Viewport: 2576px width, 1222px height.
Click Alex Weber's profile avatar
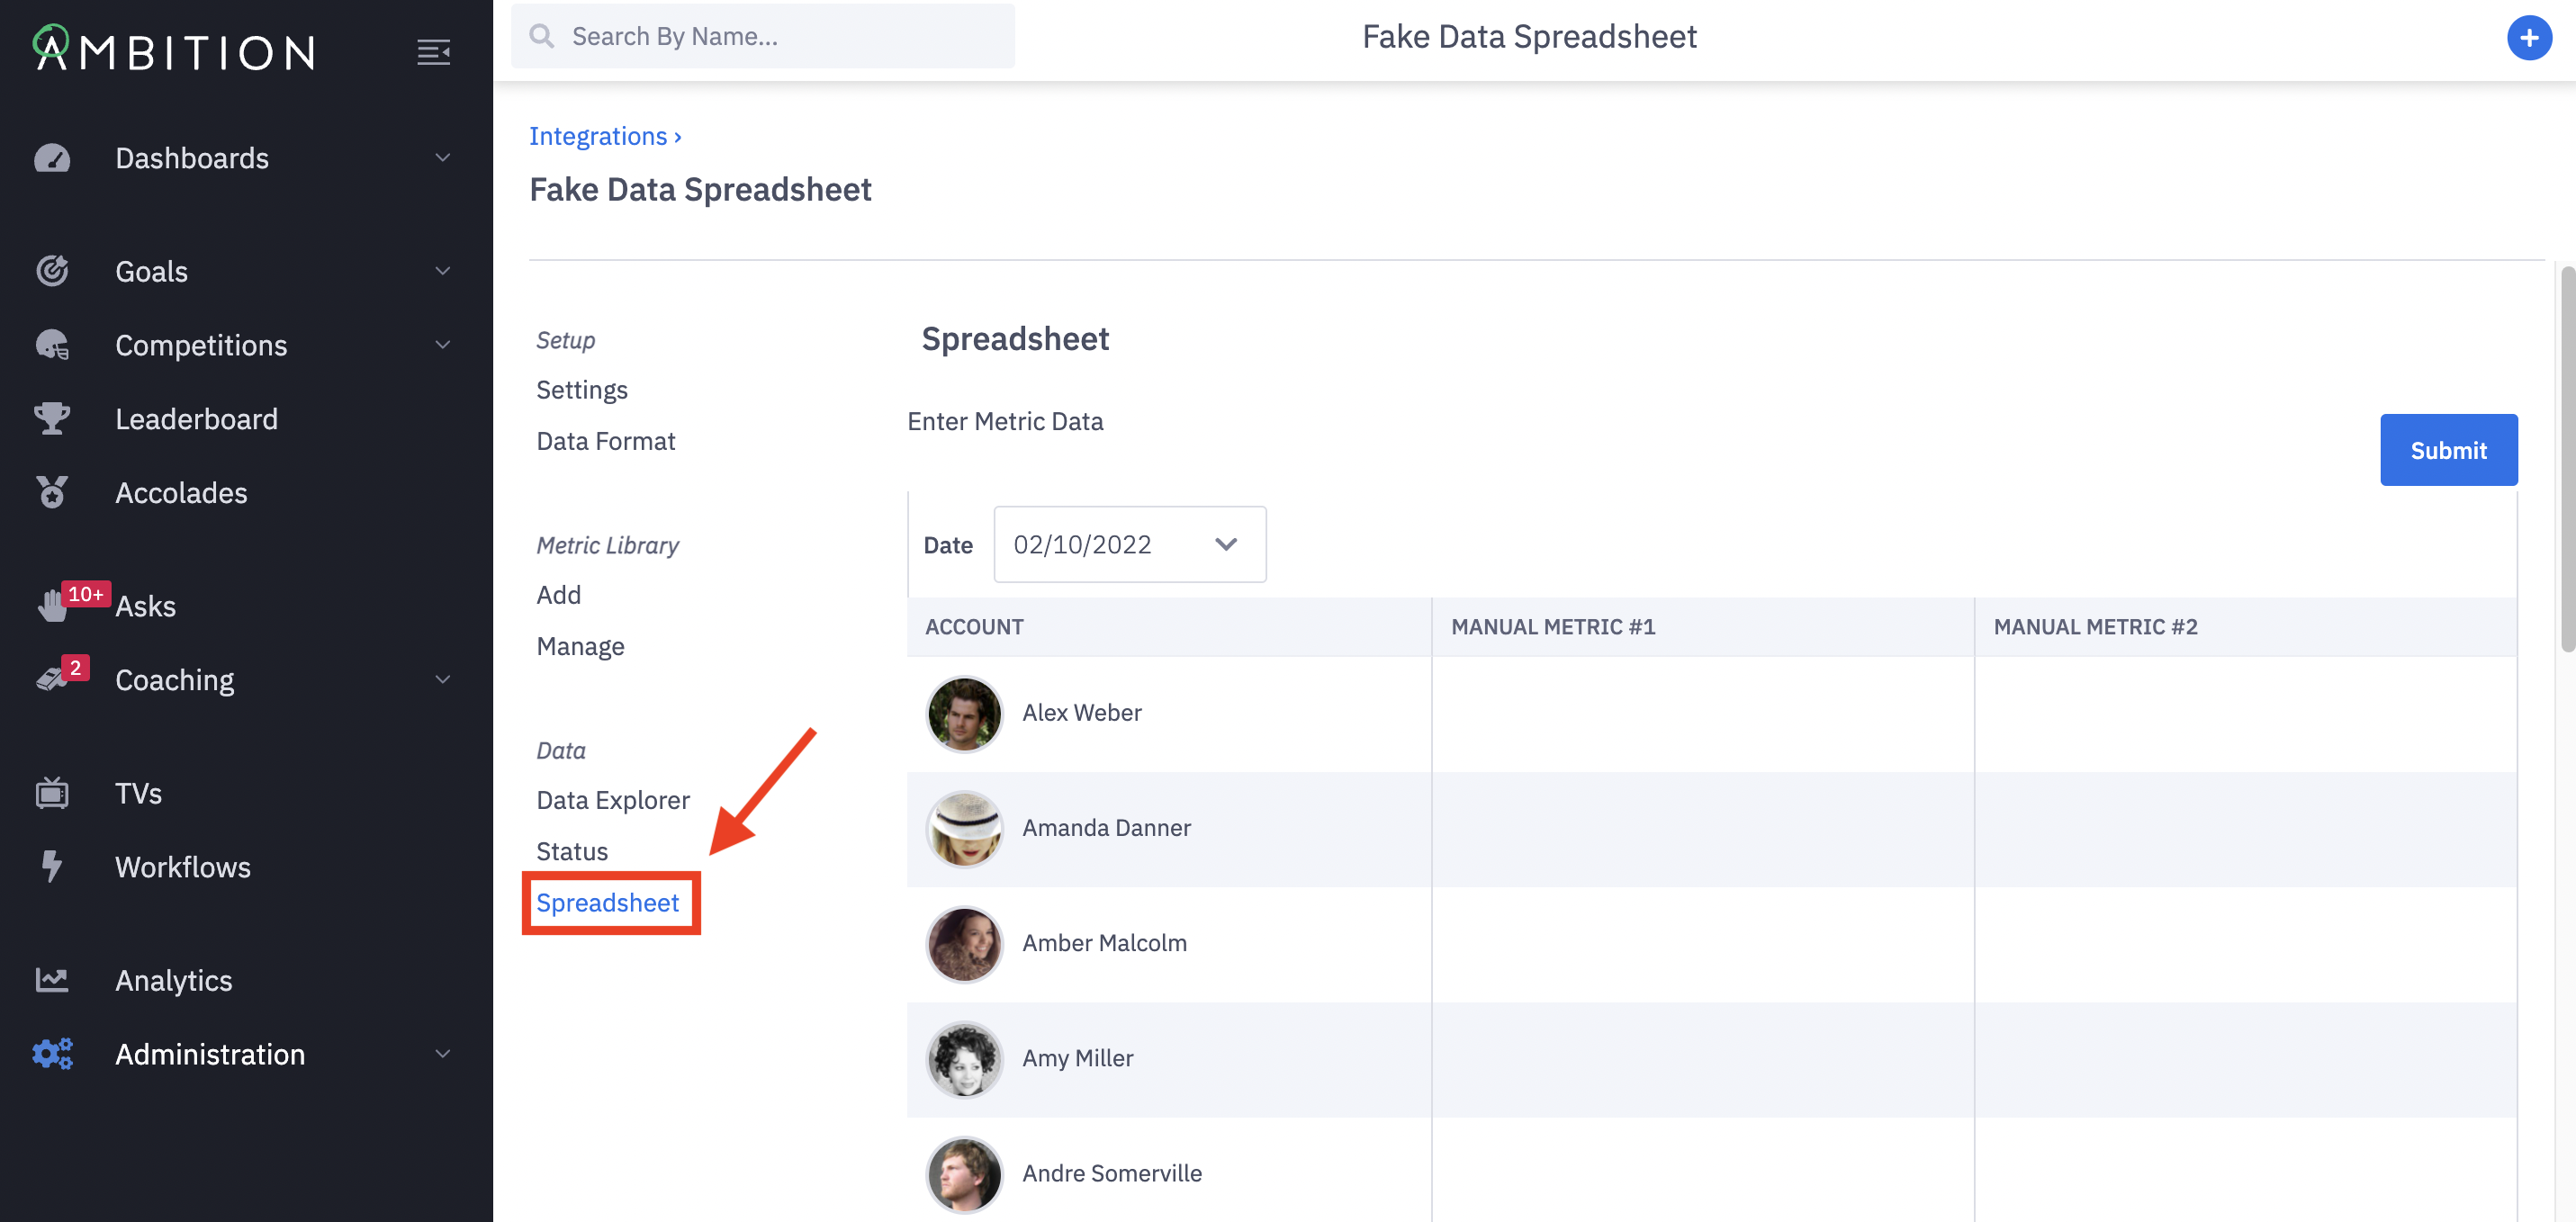coord(964,713)
